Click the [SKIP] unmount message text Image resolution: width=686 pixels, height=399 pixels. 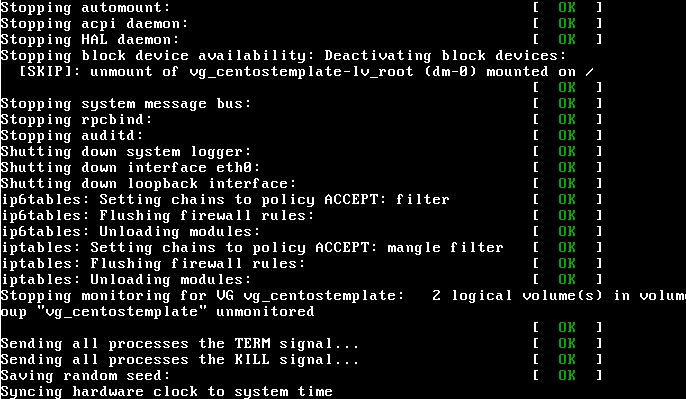pos(306,72)
